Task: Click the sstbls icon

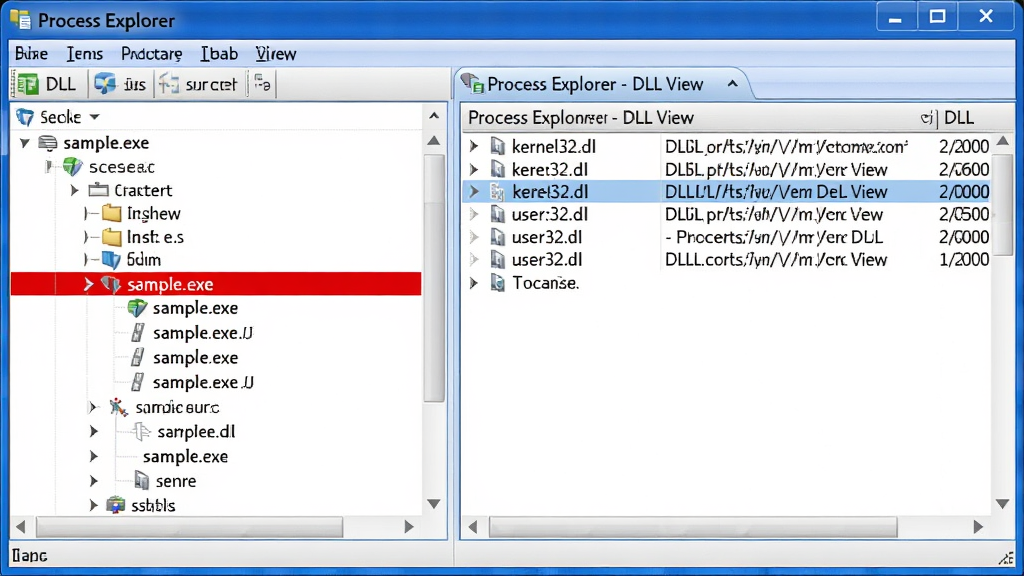Action: tap(116, 505)
